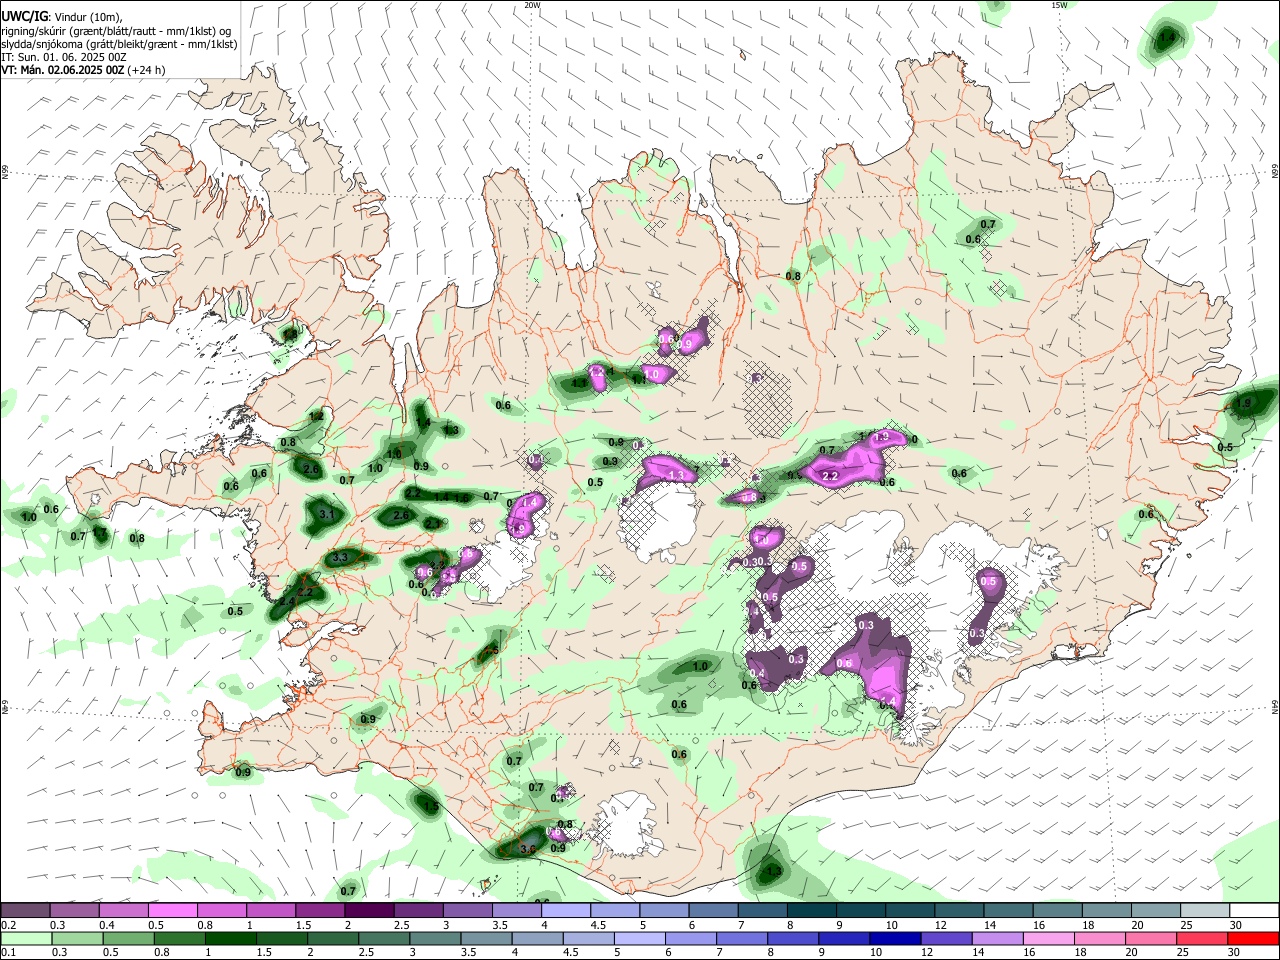
Task: Click the 'UWC/IG: Vindur (10m),' title text
Action: 62,17
